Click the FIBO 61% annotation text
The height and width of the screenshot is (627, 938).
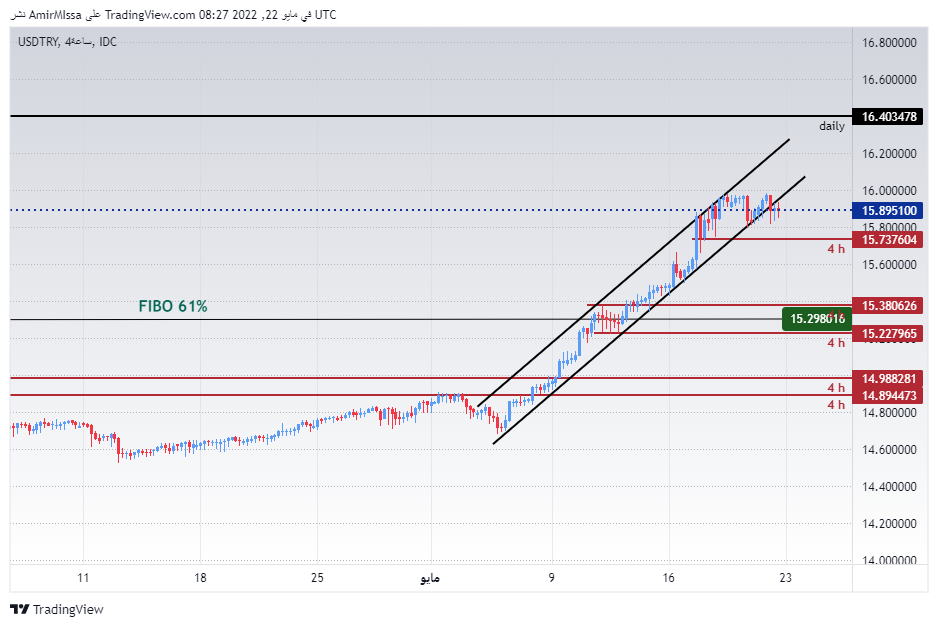point(173,306)
